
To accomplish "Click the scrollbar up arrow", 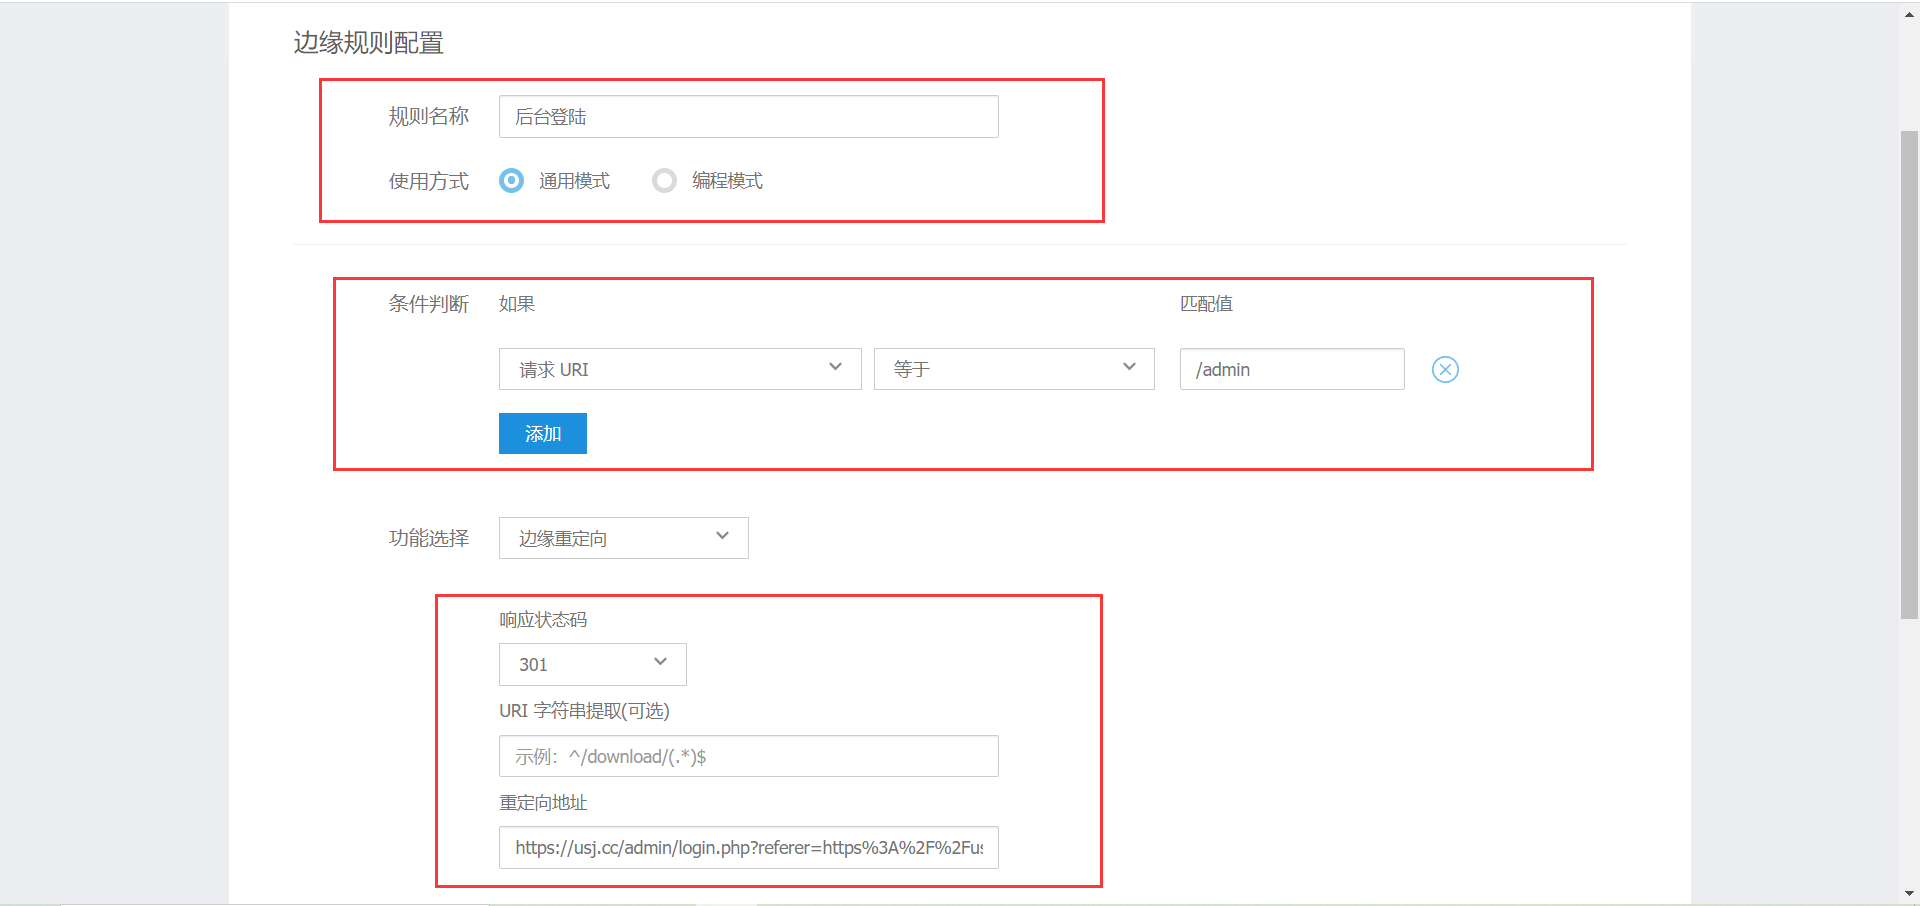I will [x=1909, y=14].
